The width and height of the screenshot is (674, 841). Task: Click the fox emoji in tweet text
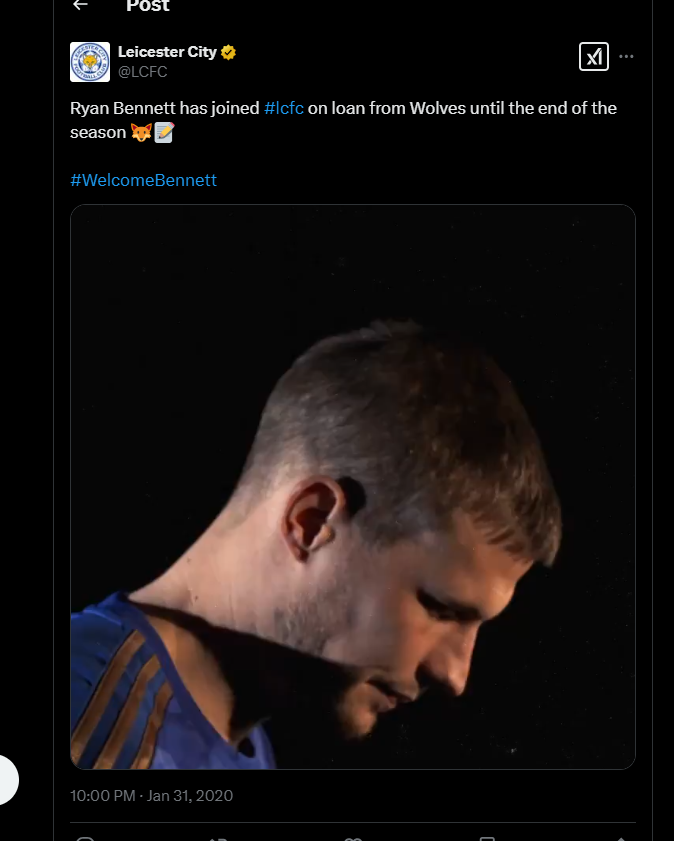coord(141,132)
